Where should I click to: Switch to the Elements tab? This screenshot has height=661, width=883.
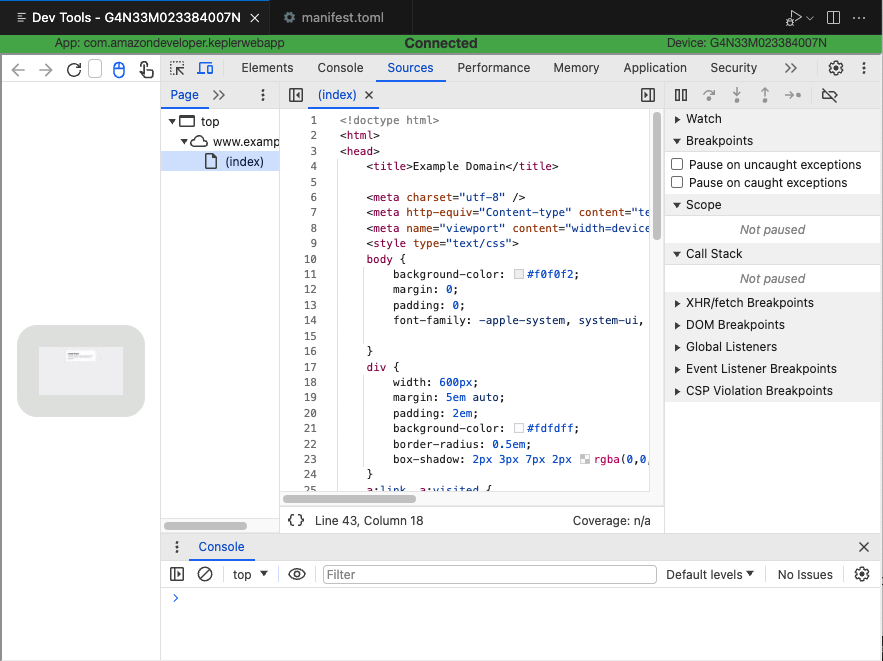tap(267, 68)
